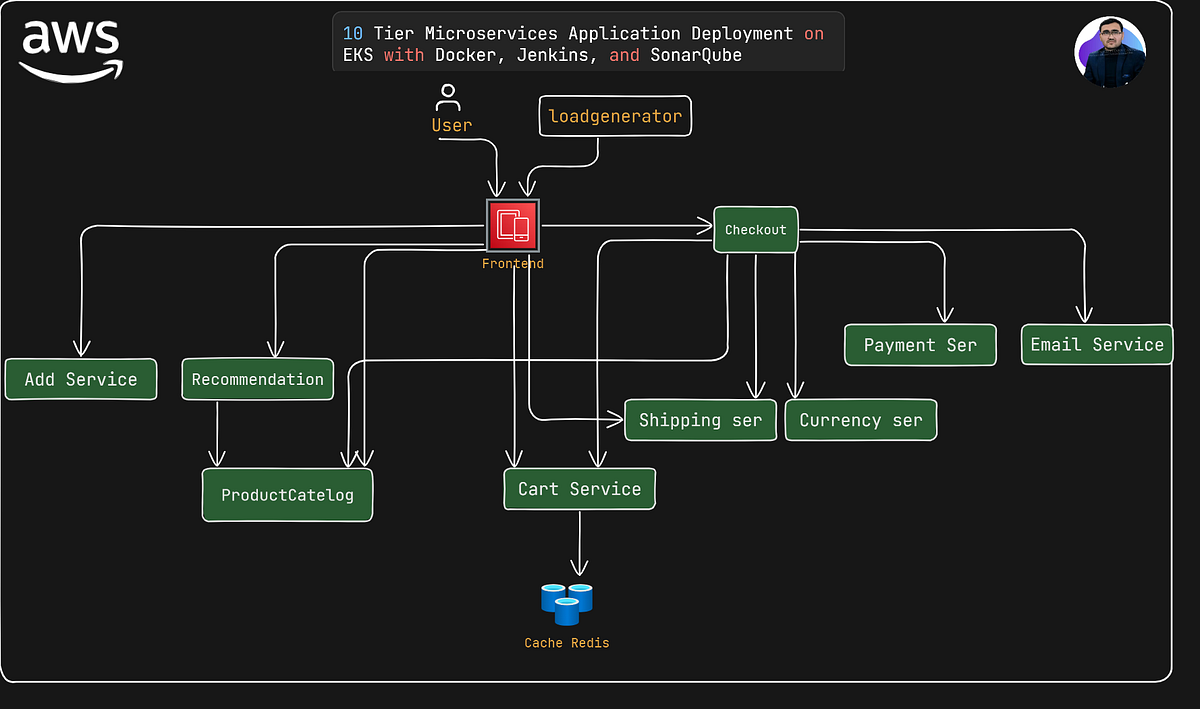Click the Currency ser node

(x=860, y=420)
